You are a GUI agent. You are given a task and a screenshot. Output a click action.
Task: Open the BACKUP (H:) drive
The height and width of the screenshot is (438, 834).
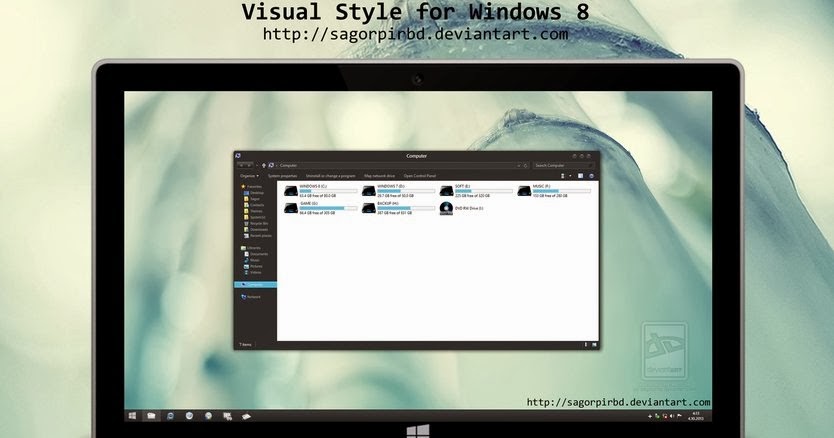pyautogui.click(x=398, y=208)
